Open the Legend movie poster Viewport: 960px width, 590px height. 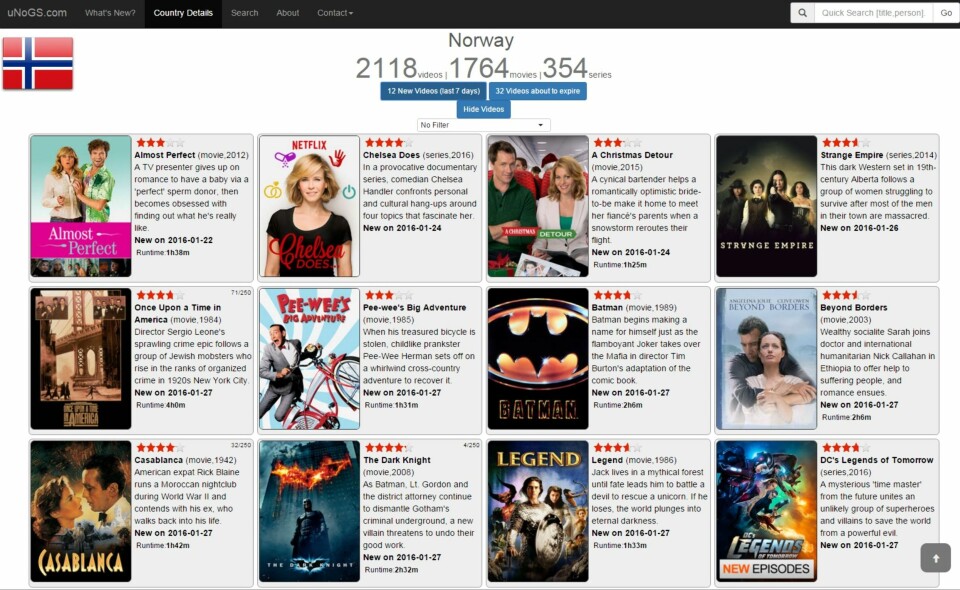click(x=538, y=511)
